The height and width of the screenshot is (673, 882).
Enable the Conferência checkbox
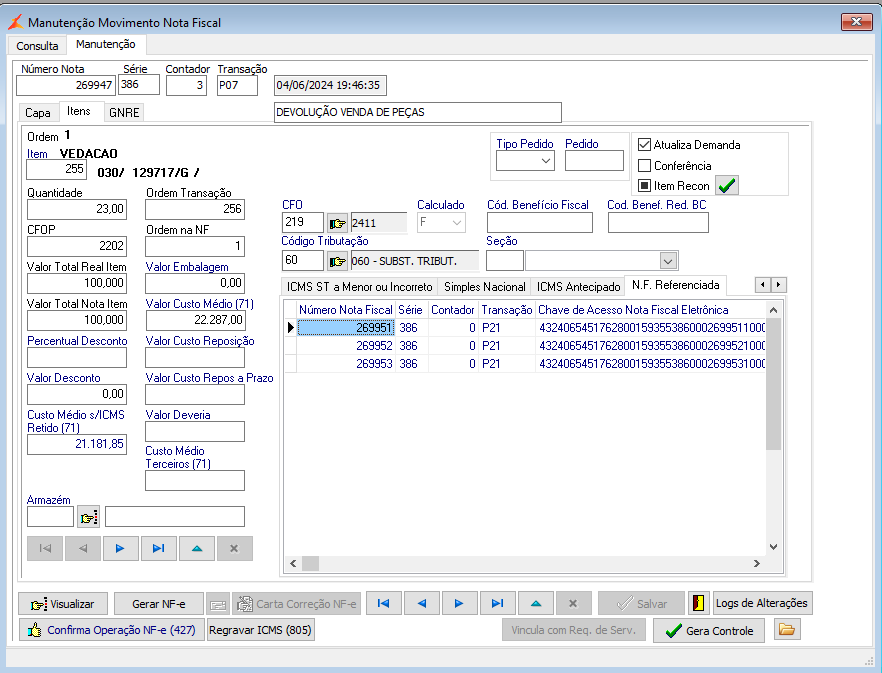[645, 166]
